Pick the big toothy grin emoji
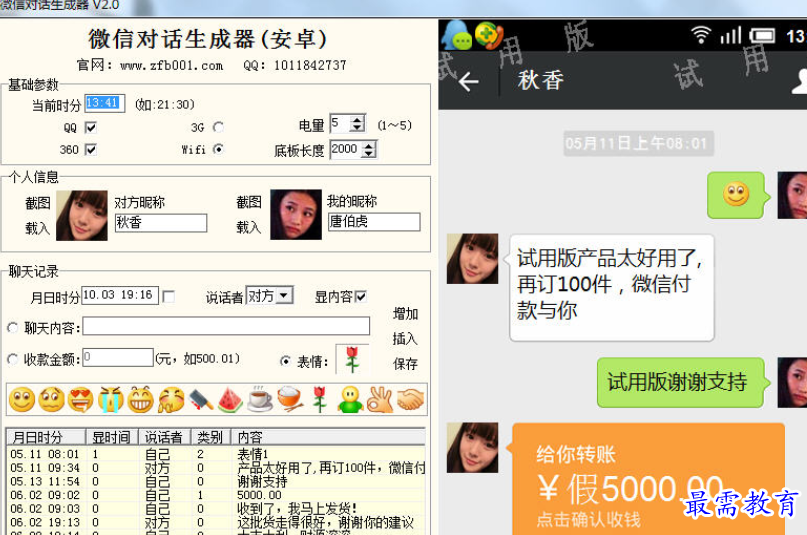Screen dimensions: 807x535 tap(141, 400)
